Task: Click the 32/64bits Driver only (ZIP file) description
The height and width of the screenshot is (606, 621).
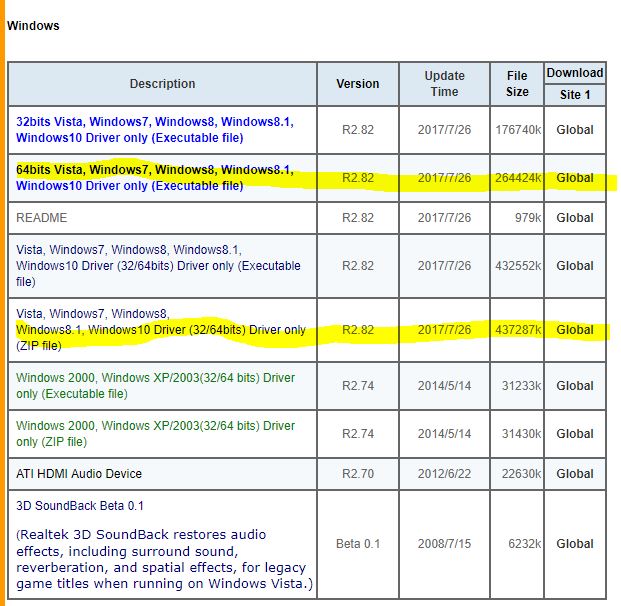Action: pyautogui.click(x=161, y=330)
